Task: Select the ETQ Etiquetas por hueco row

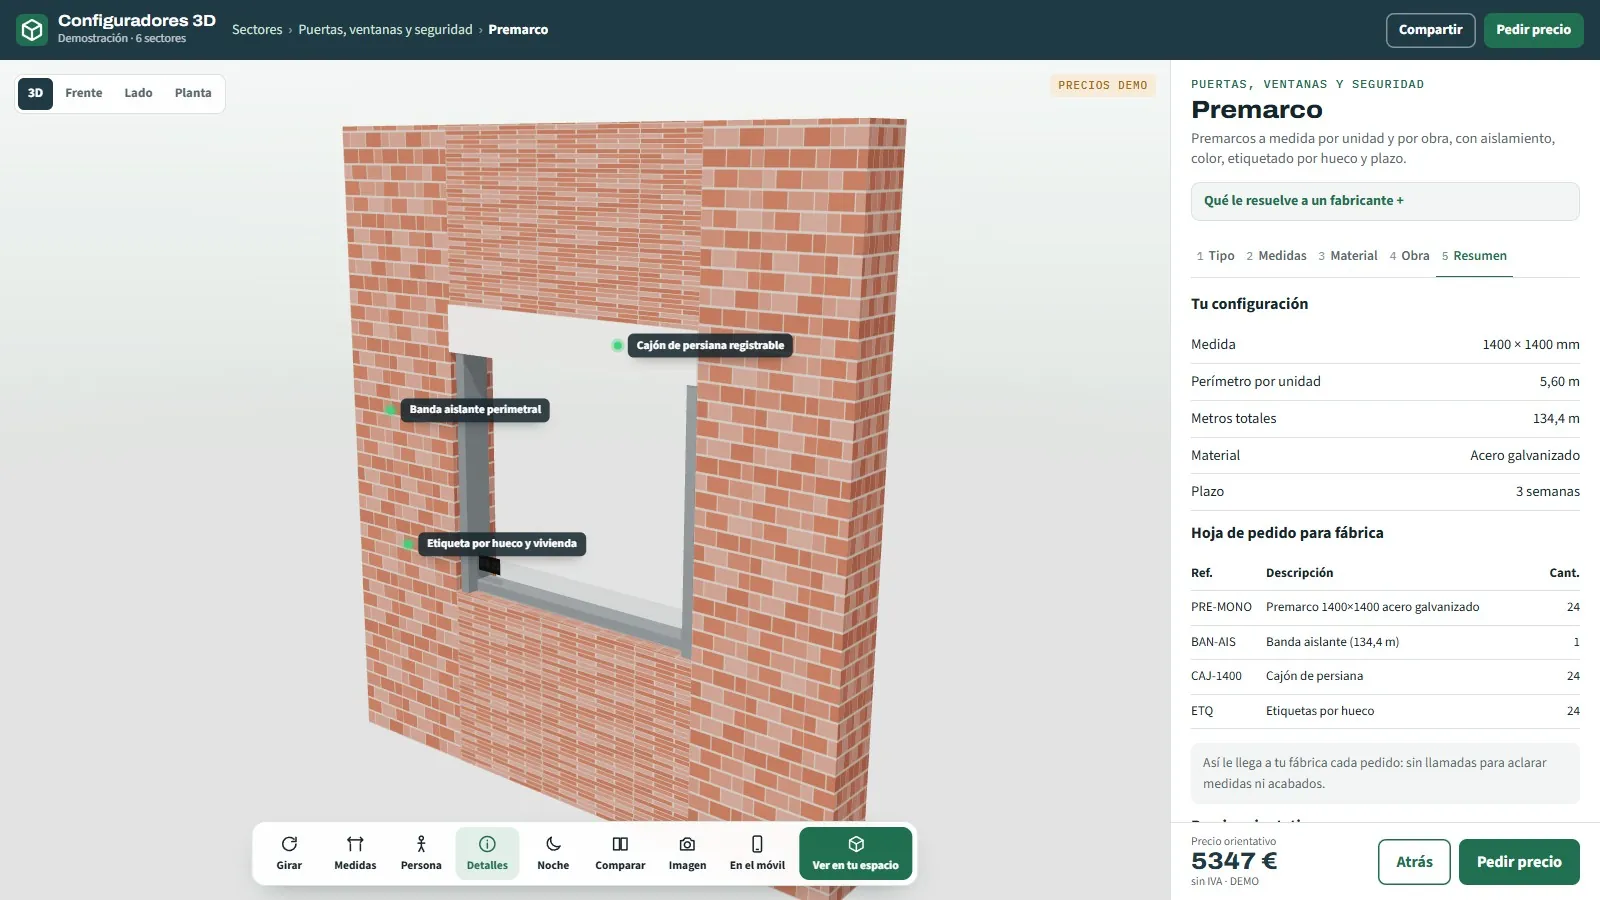Action: [x=1385, y=712]
